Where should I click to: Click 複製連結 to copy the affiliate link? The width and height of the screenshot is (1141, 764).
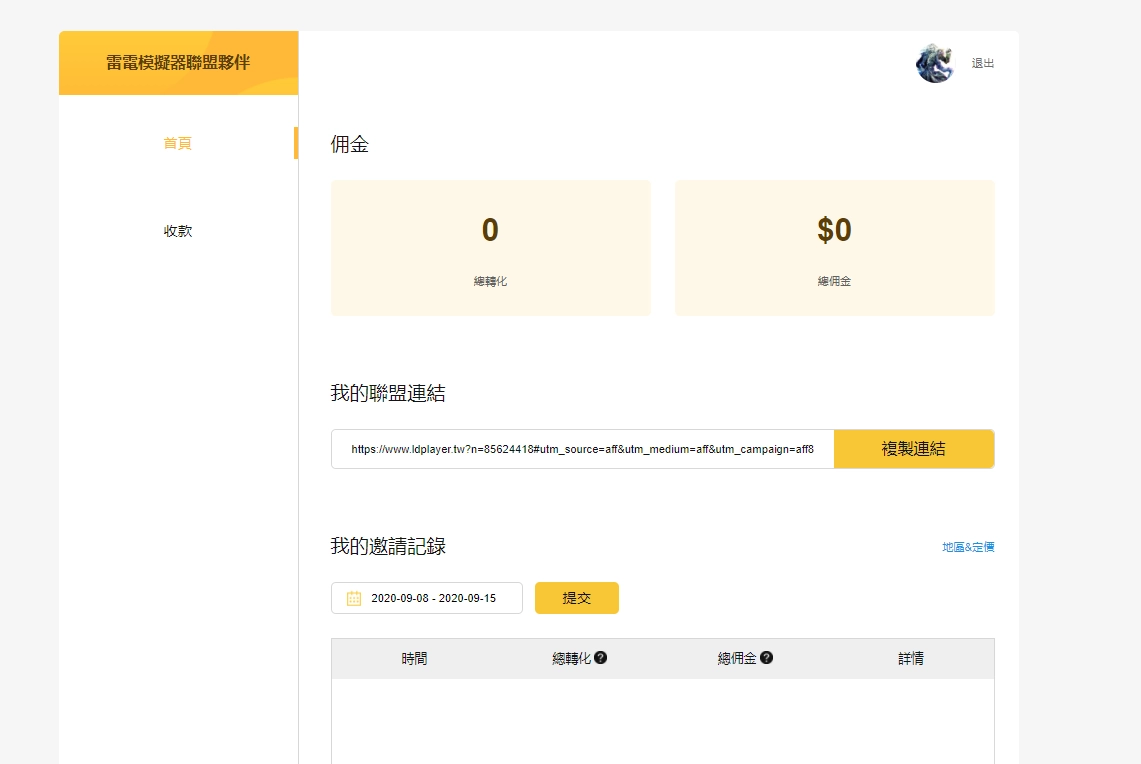913,448
